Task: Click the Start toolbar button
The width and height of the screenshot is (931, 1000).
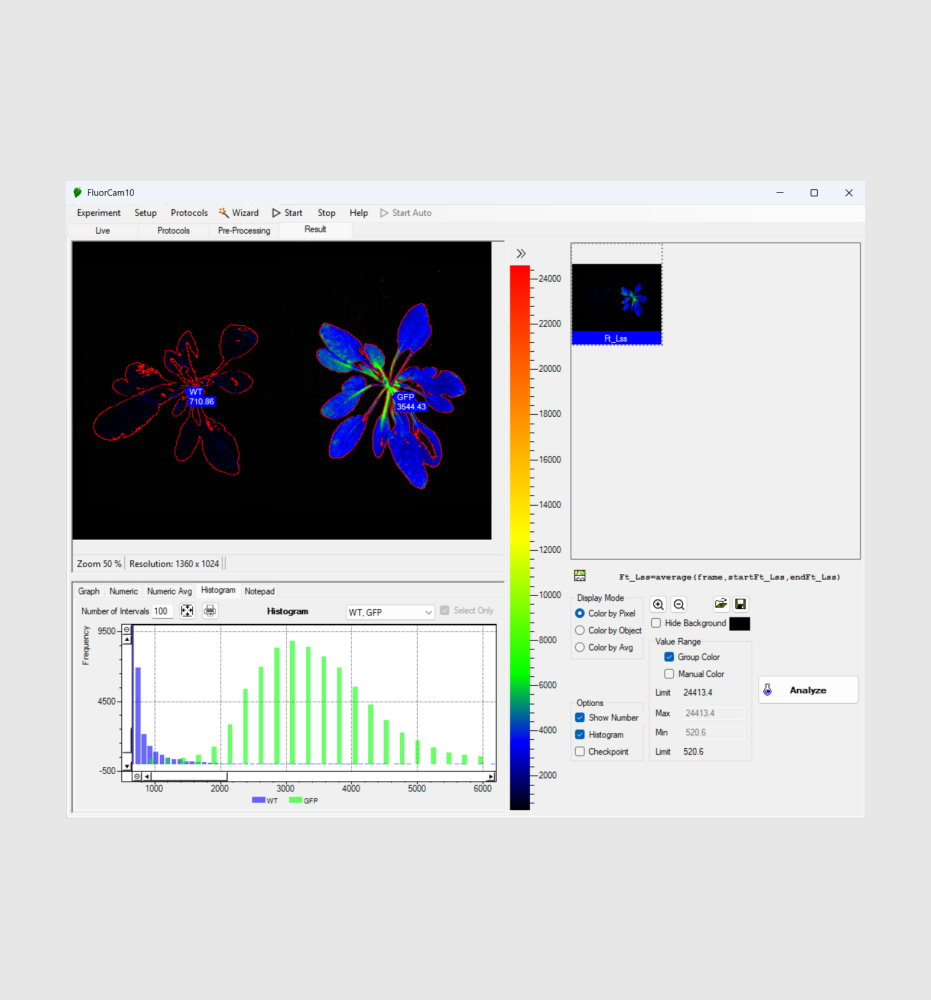Action: (287, 213)
